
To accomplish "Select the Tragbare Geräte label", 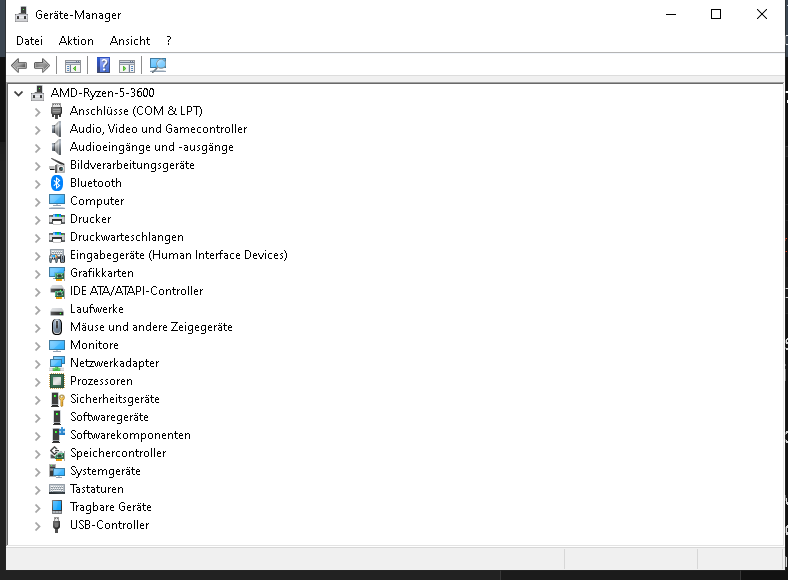I will [111, 507].
